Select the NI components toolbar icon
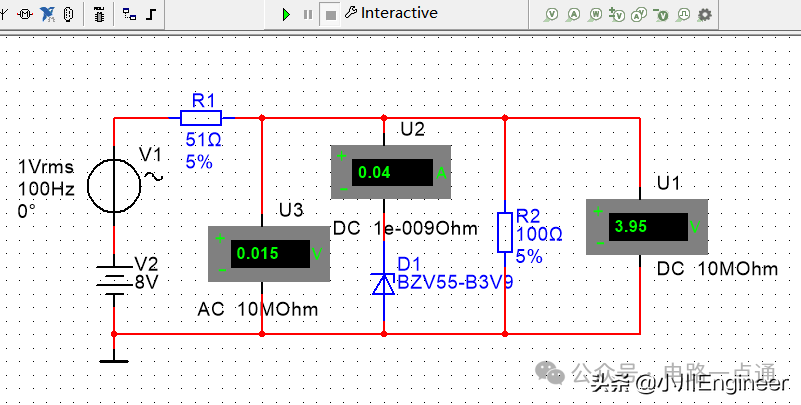Image resolution: width=801 pixels, height=405 pixels. 48,14
